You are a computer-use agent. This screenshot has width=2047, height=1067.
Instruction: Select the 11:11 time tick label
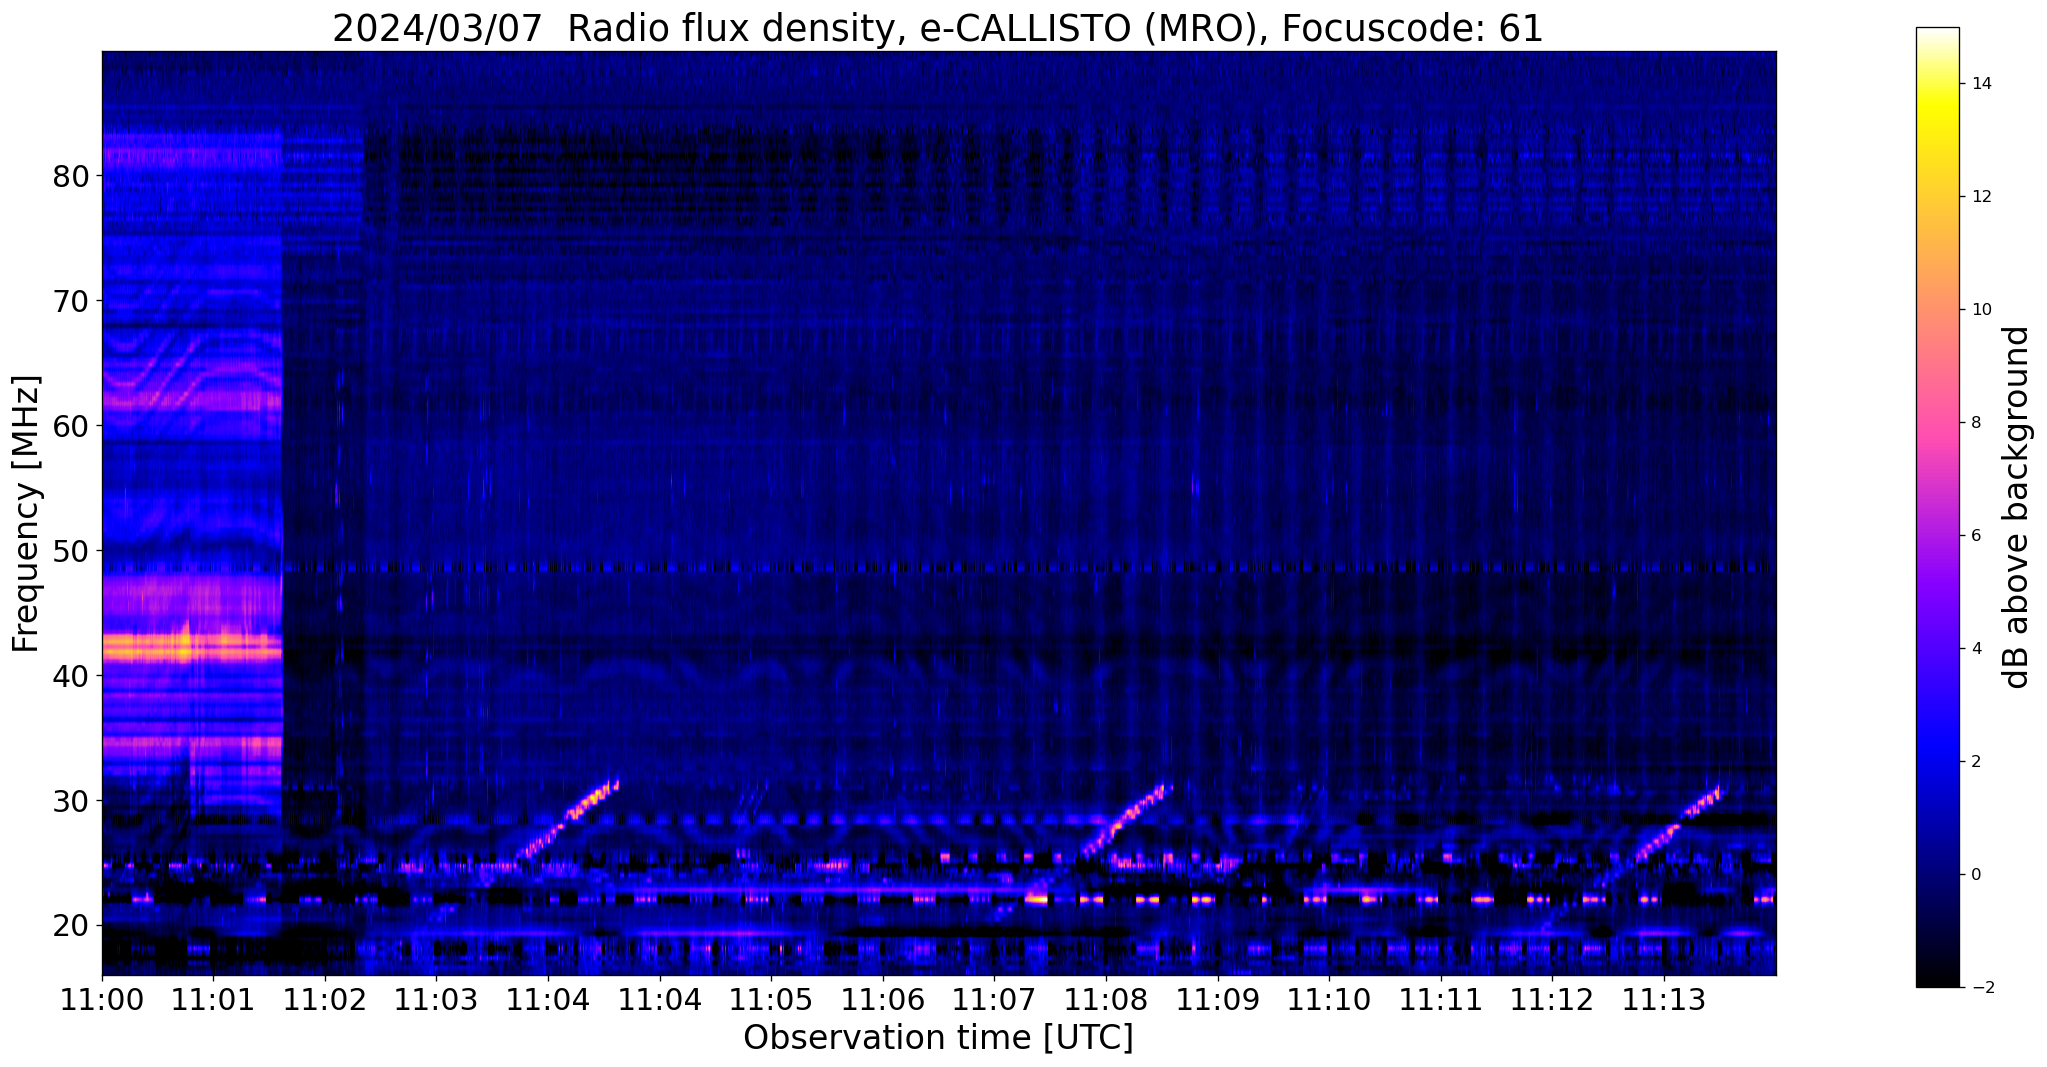[1440, 999]
